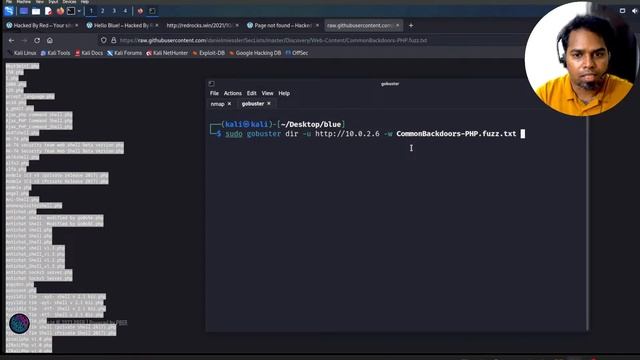The height and width of the screenshot is (360, 640).
Task: Open terminal File menu
Action: coord(214,93)
